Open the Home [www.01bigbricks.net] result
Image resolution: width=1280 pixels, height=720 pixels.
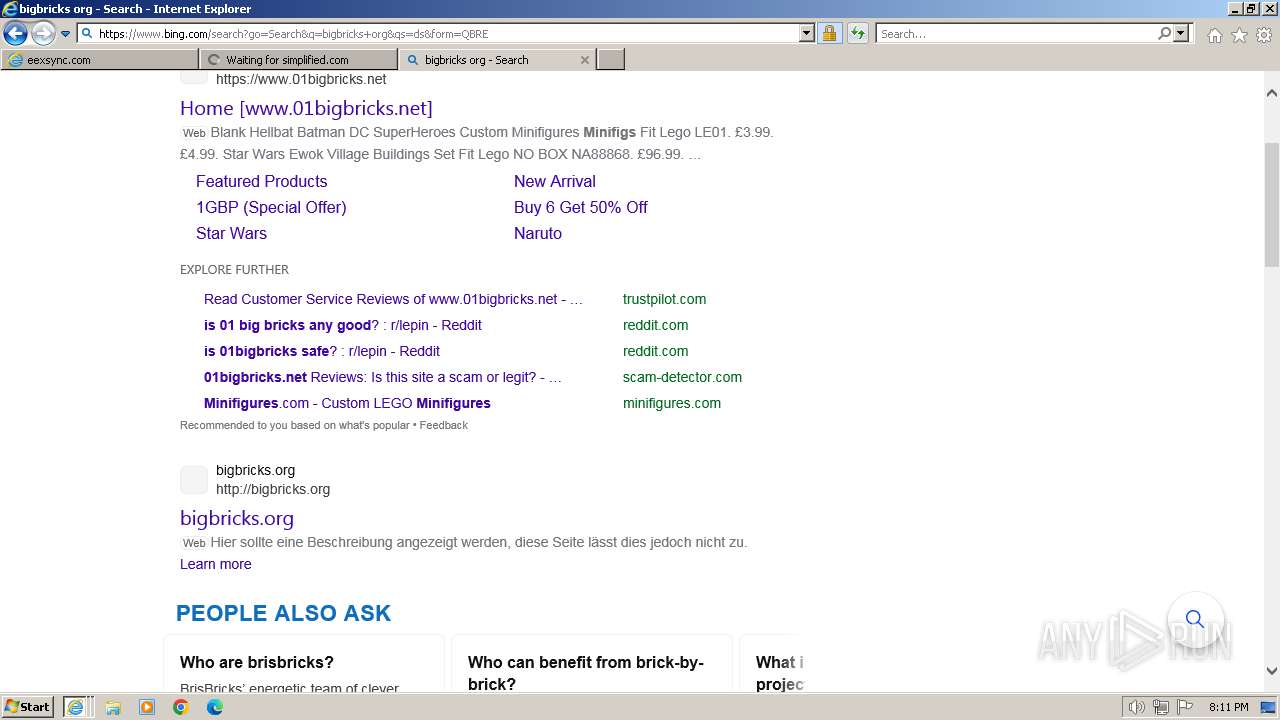(x=306, y=108)
